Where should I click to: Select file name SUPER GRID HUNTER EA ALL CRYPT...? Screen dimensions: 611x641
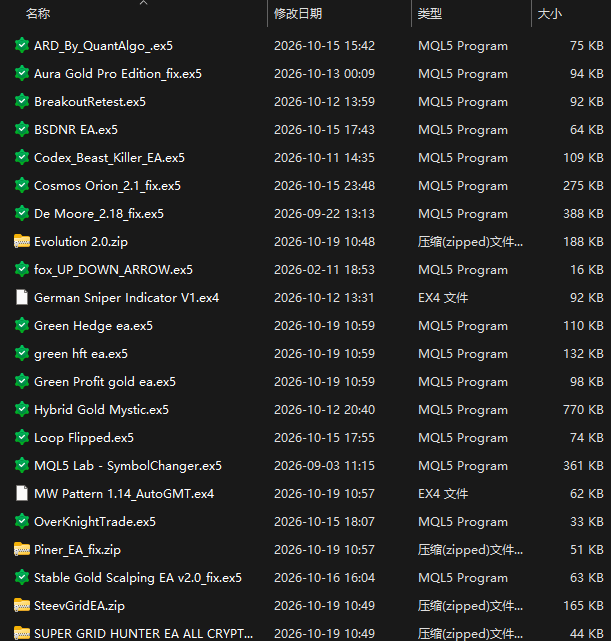coord(143,634)
